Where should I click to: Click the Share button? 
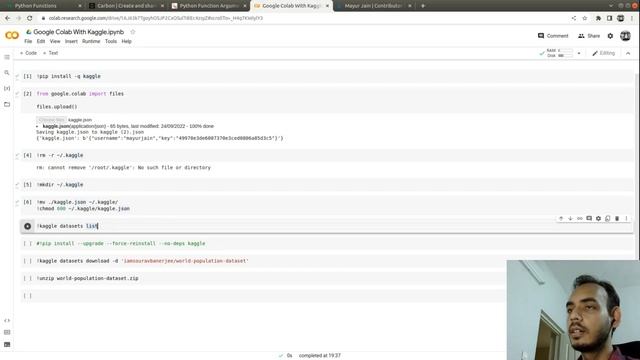589,36
